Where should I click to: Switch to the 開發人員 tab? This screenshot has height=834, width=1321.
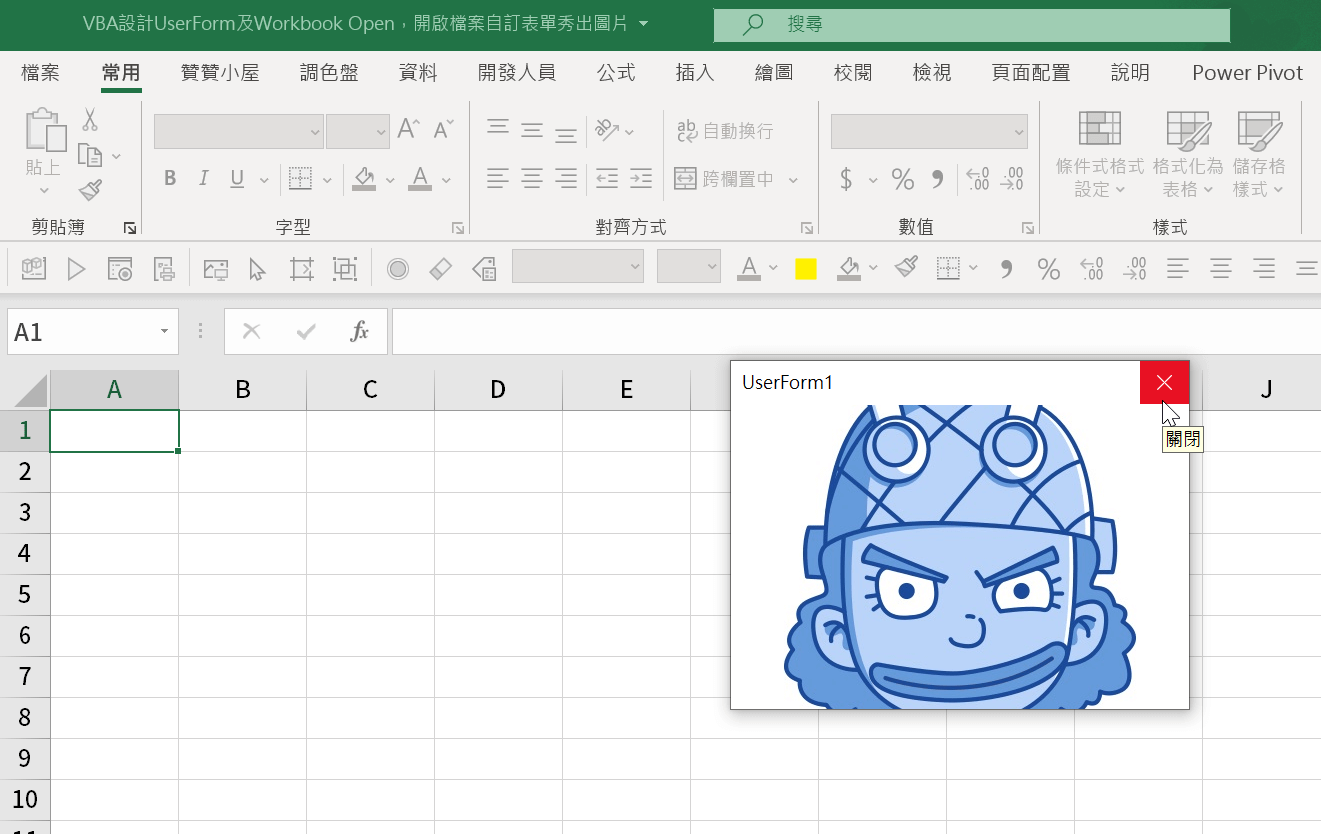pyautogui.click(x=516, y=73)
